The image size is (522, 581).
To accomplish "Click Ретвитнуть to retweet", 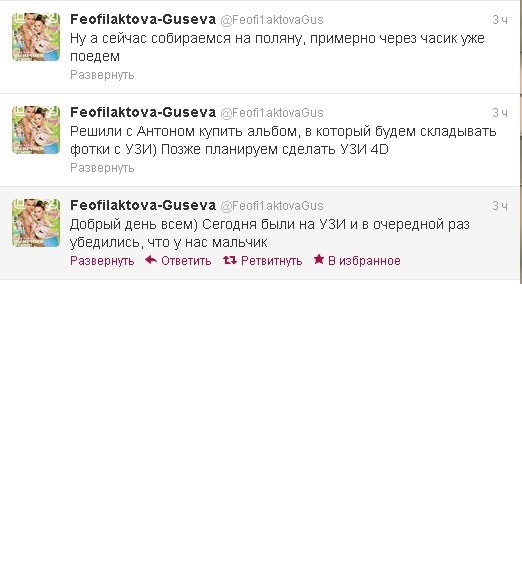I will point(272,261).
